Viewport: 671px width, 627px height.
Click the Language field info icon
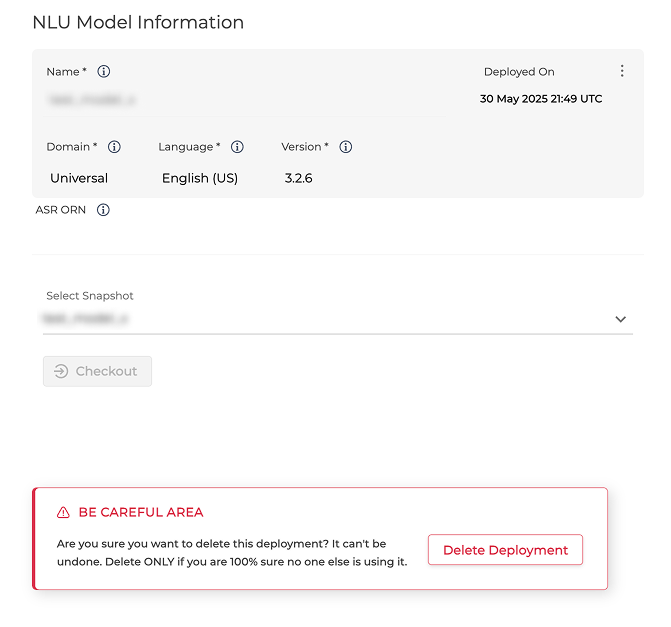pyautogui.click(x=237, y=147)
